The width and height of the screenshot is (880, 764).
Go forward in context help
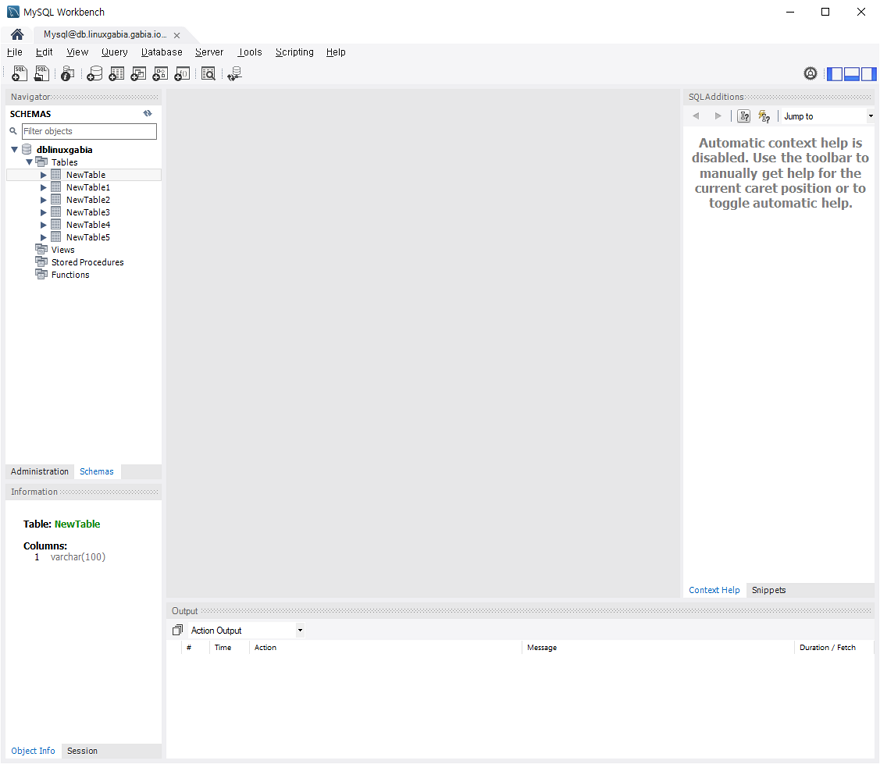[x=718, y=116]
